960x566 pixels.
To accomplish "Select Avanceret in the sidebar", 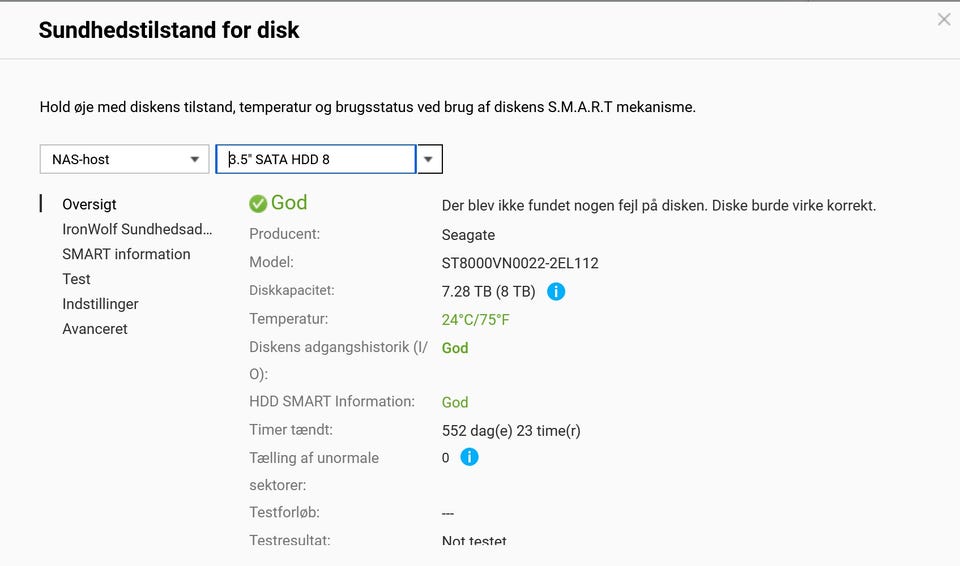I will click(95, 329).
